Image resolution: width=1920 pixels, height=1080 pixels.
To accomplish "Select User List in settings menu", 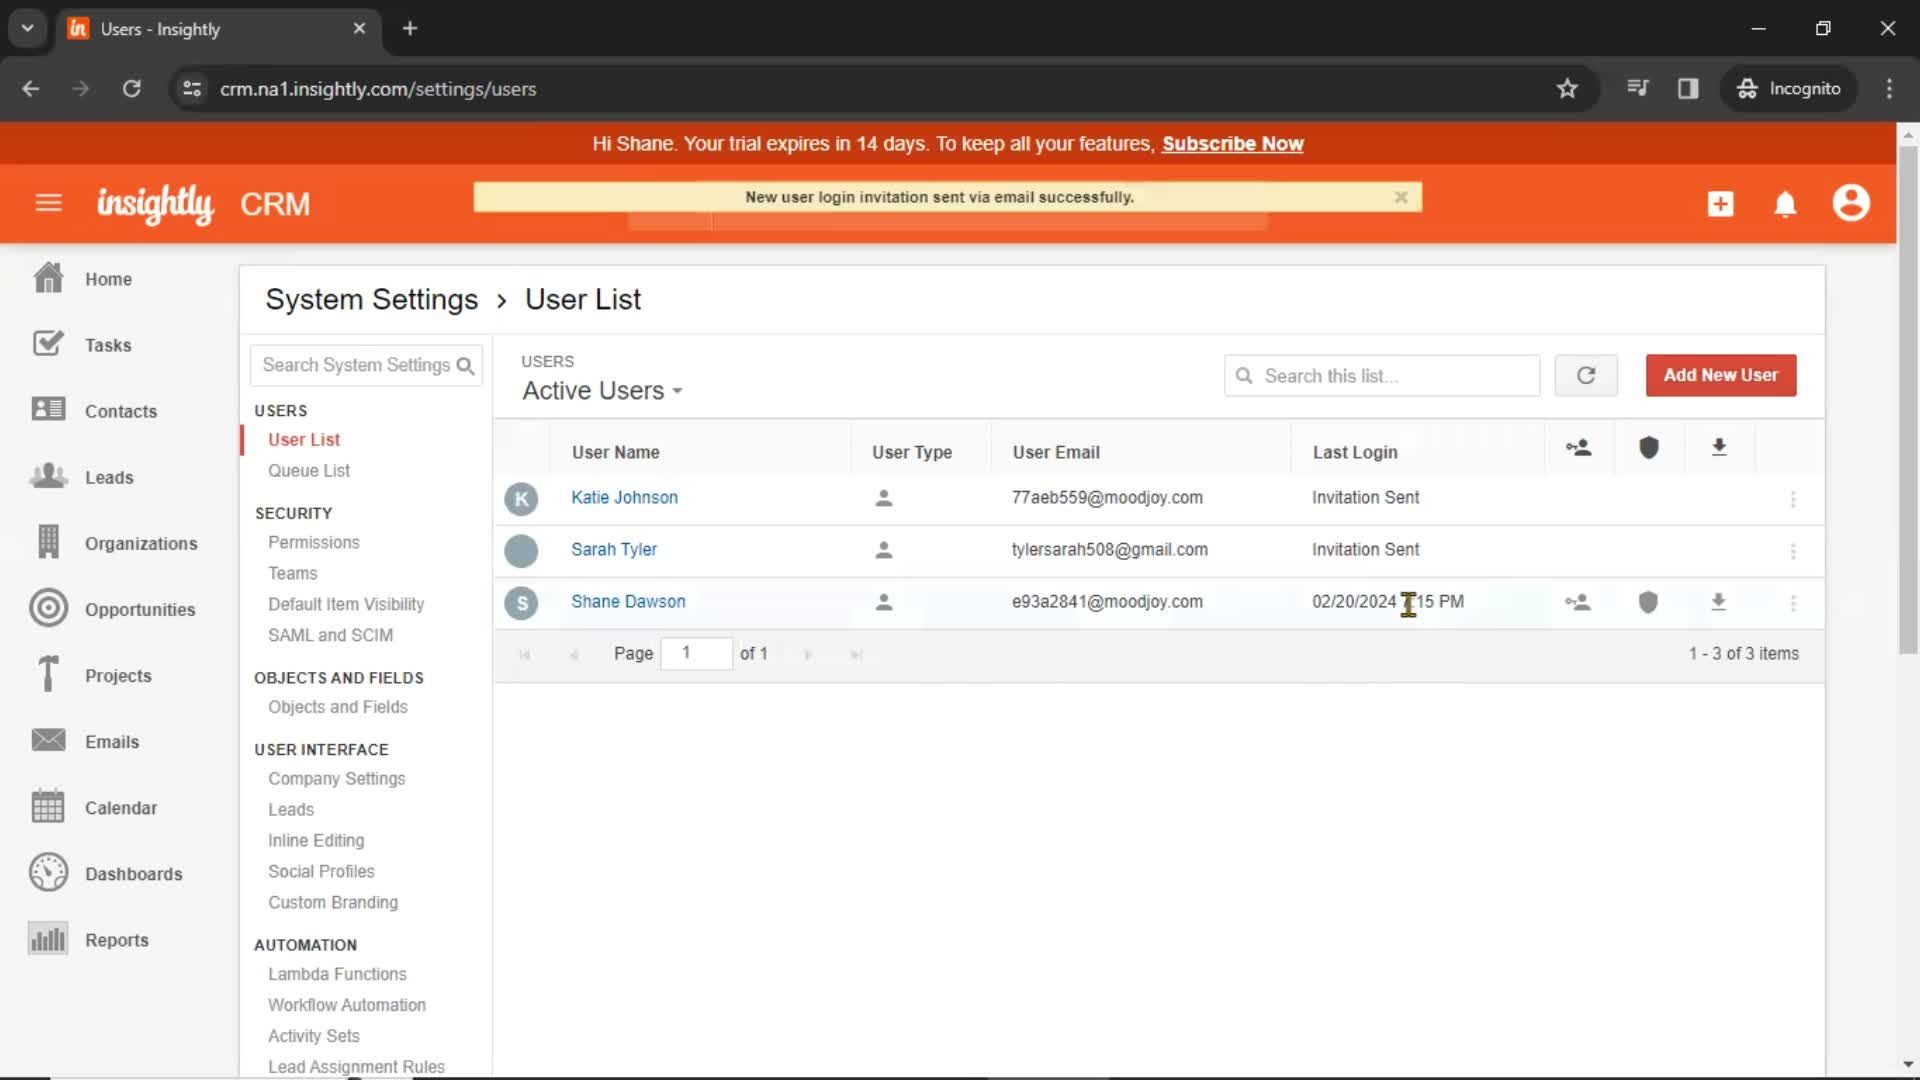I will 304,439.
